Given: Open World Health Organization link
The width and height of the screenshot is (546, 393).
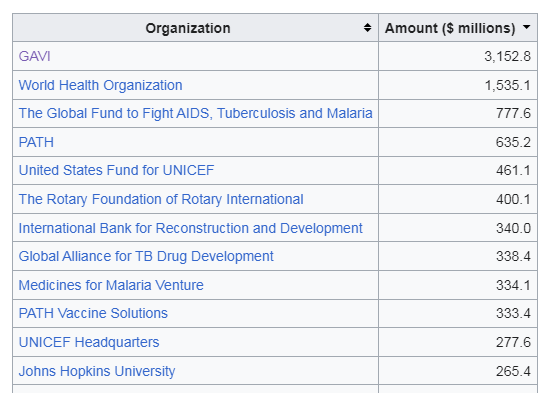Looking at the screenshot, I should (x=100, y=85).
